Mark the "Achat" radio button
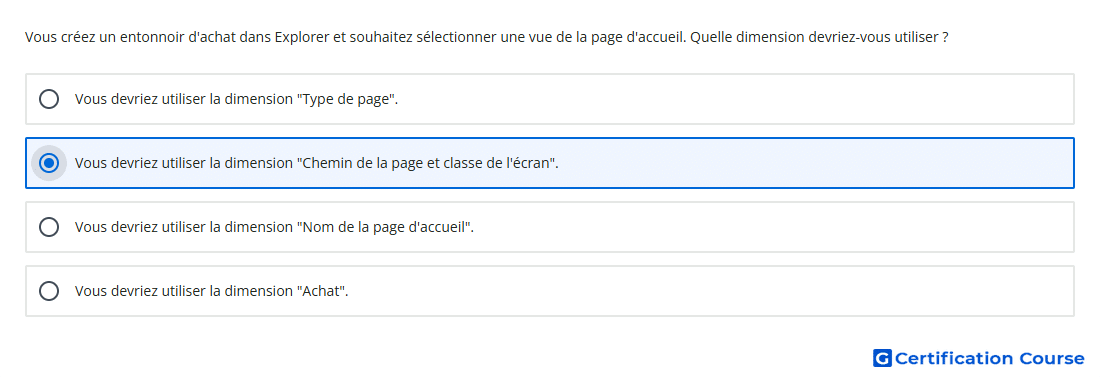 pos(49,291)
